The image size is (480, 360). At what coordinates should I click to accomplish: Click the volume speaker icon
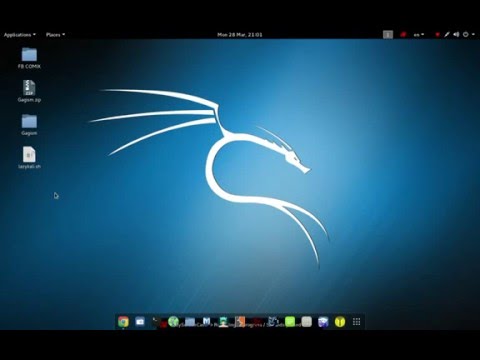[456, 35]
